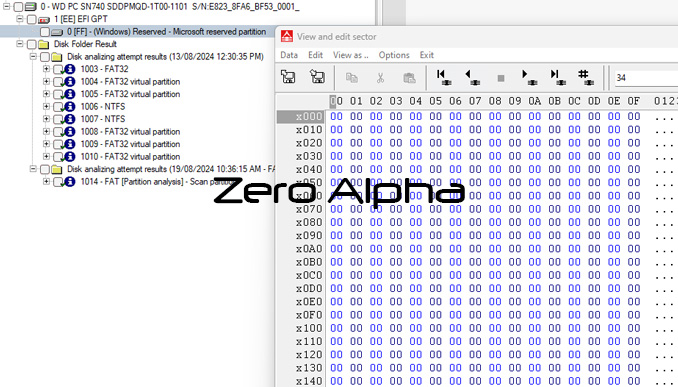
Task: Click the stop square toolbar icon
Action: [501, 78]
